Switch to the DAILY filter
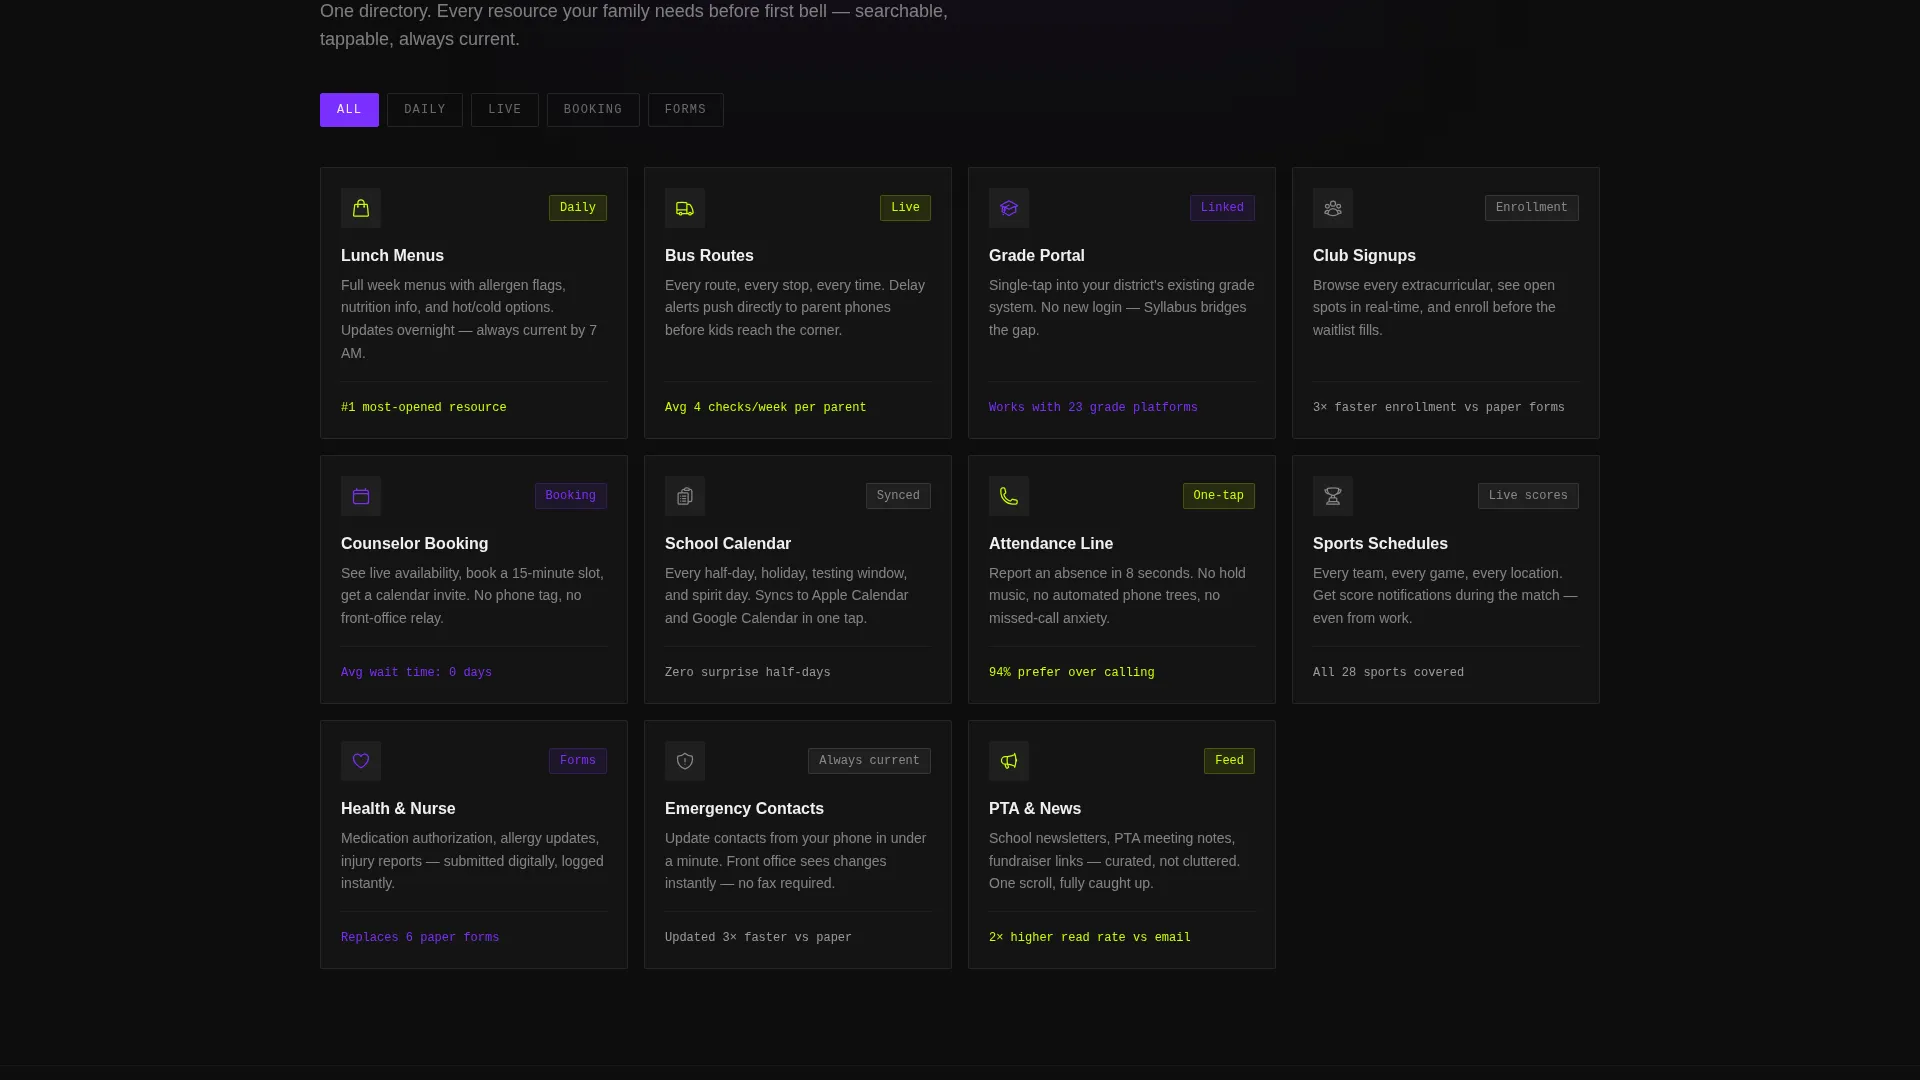This screenshot has height=1080, width=1920. click(x=425, y=110)
